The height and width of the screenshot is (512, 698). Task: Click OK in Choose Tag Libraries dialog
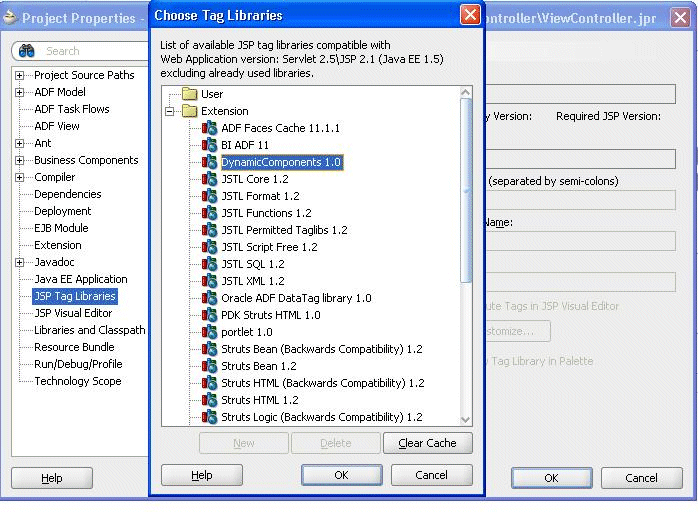pos(341,475)
